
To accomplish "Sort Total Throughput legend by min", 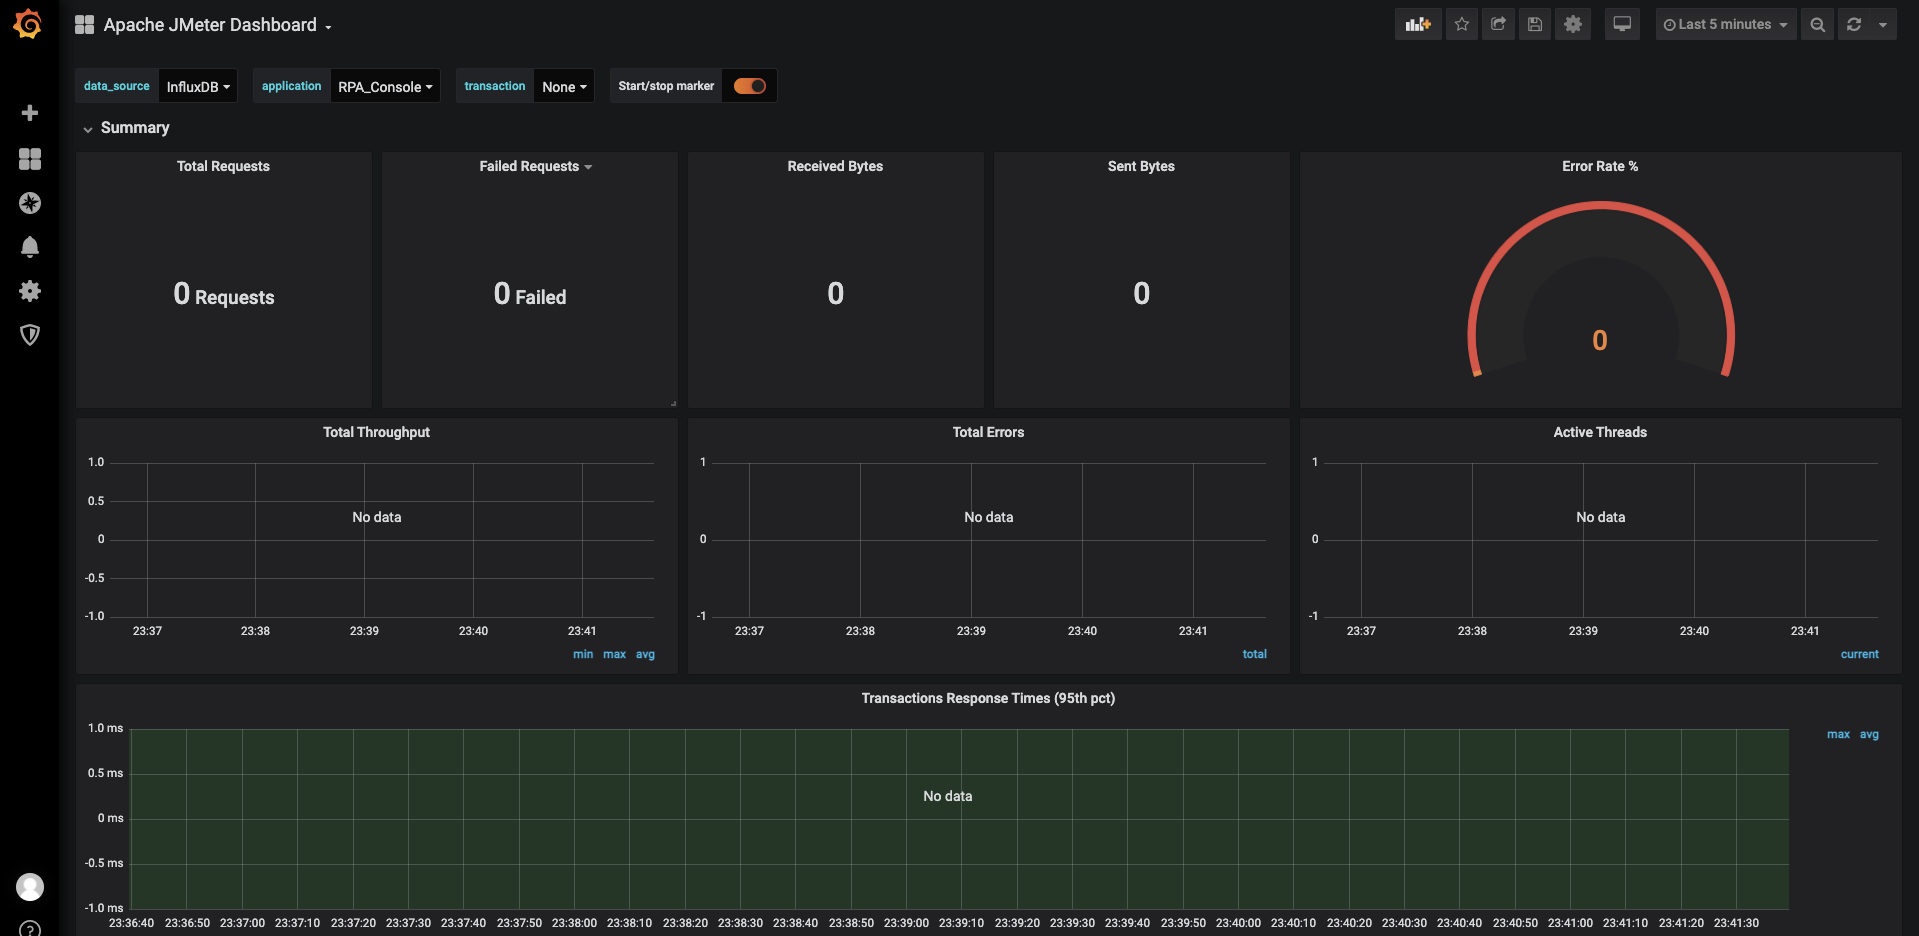I will tap(583, 654).
